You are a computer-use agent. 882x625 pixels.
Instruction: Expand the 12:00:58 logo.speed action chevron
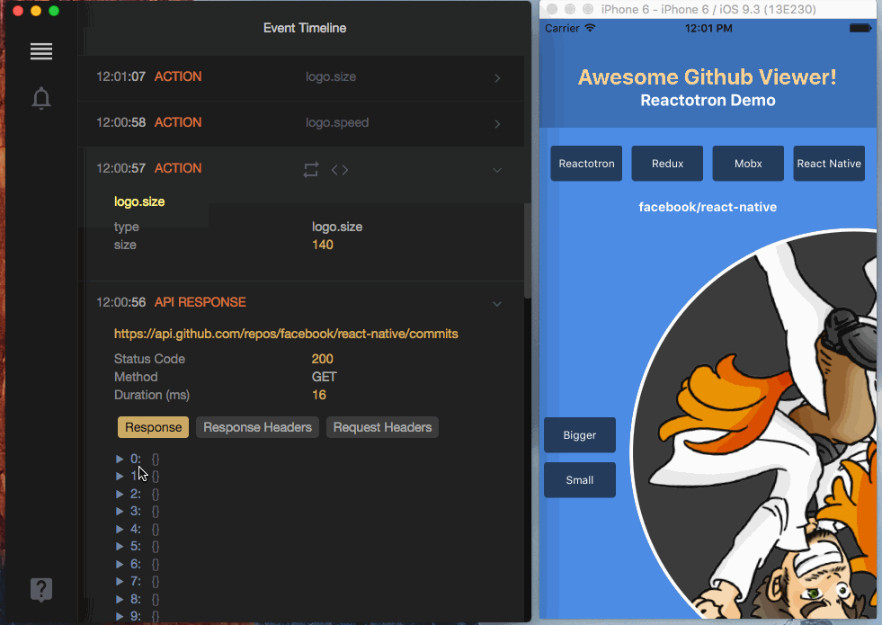click(497, 124)
